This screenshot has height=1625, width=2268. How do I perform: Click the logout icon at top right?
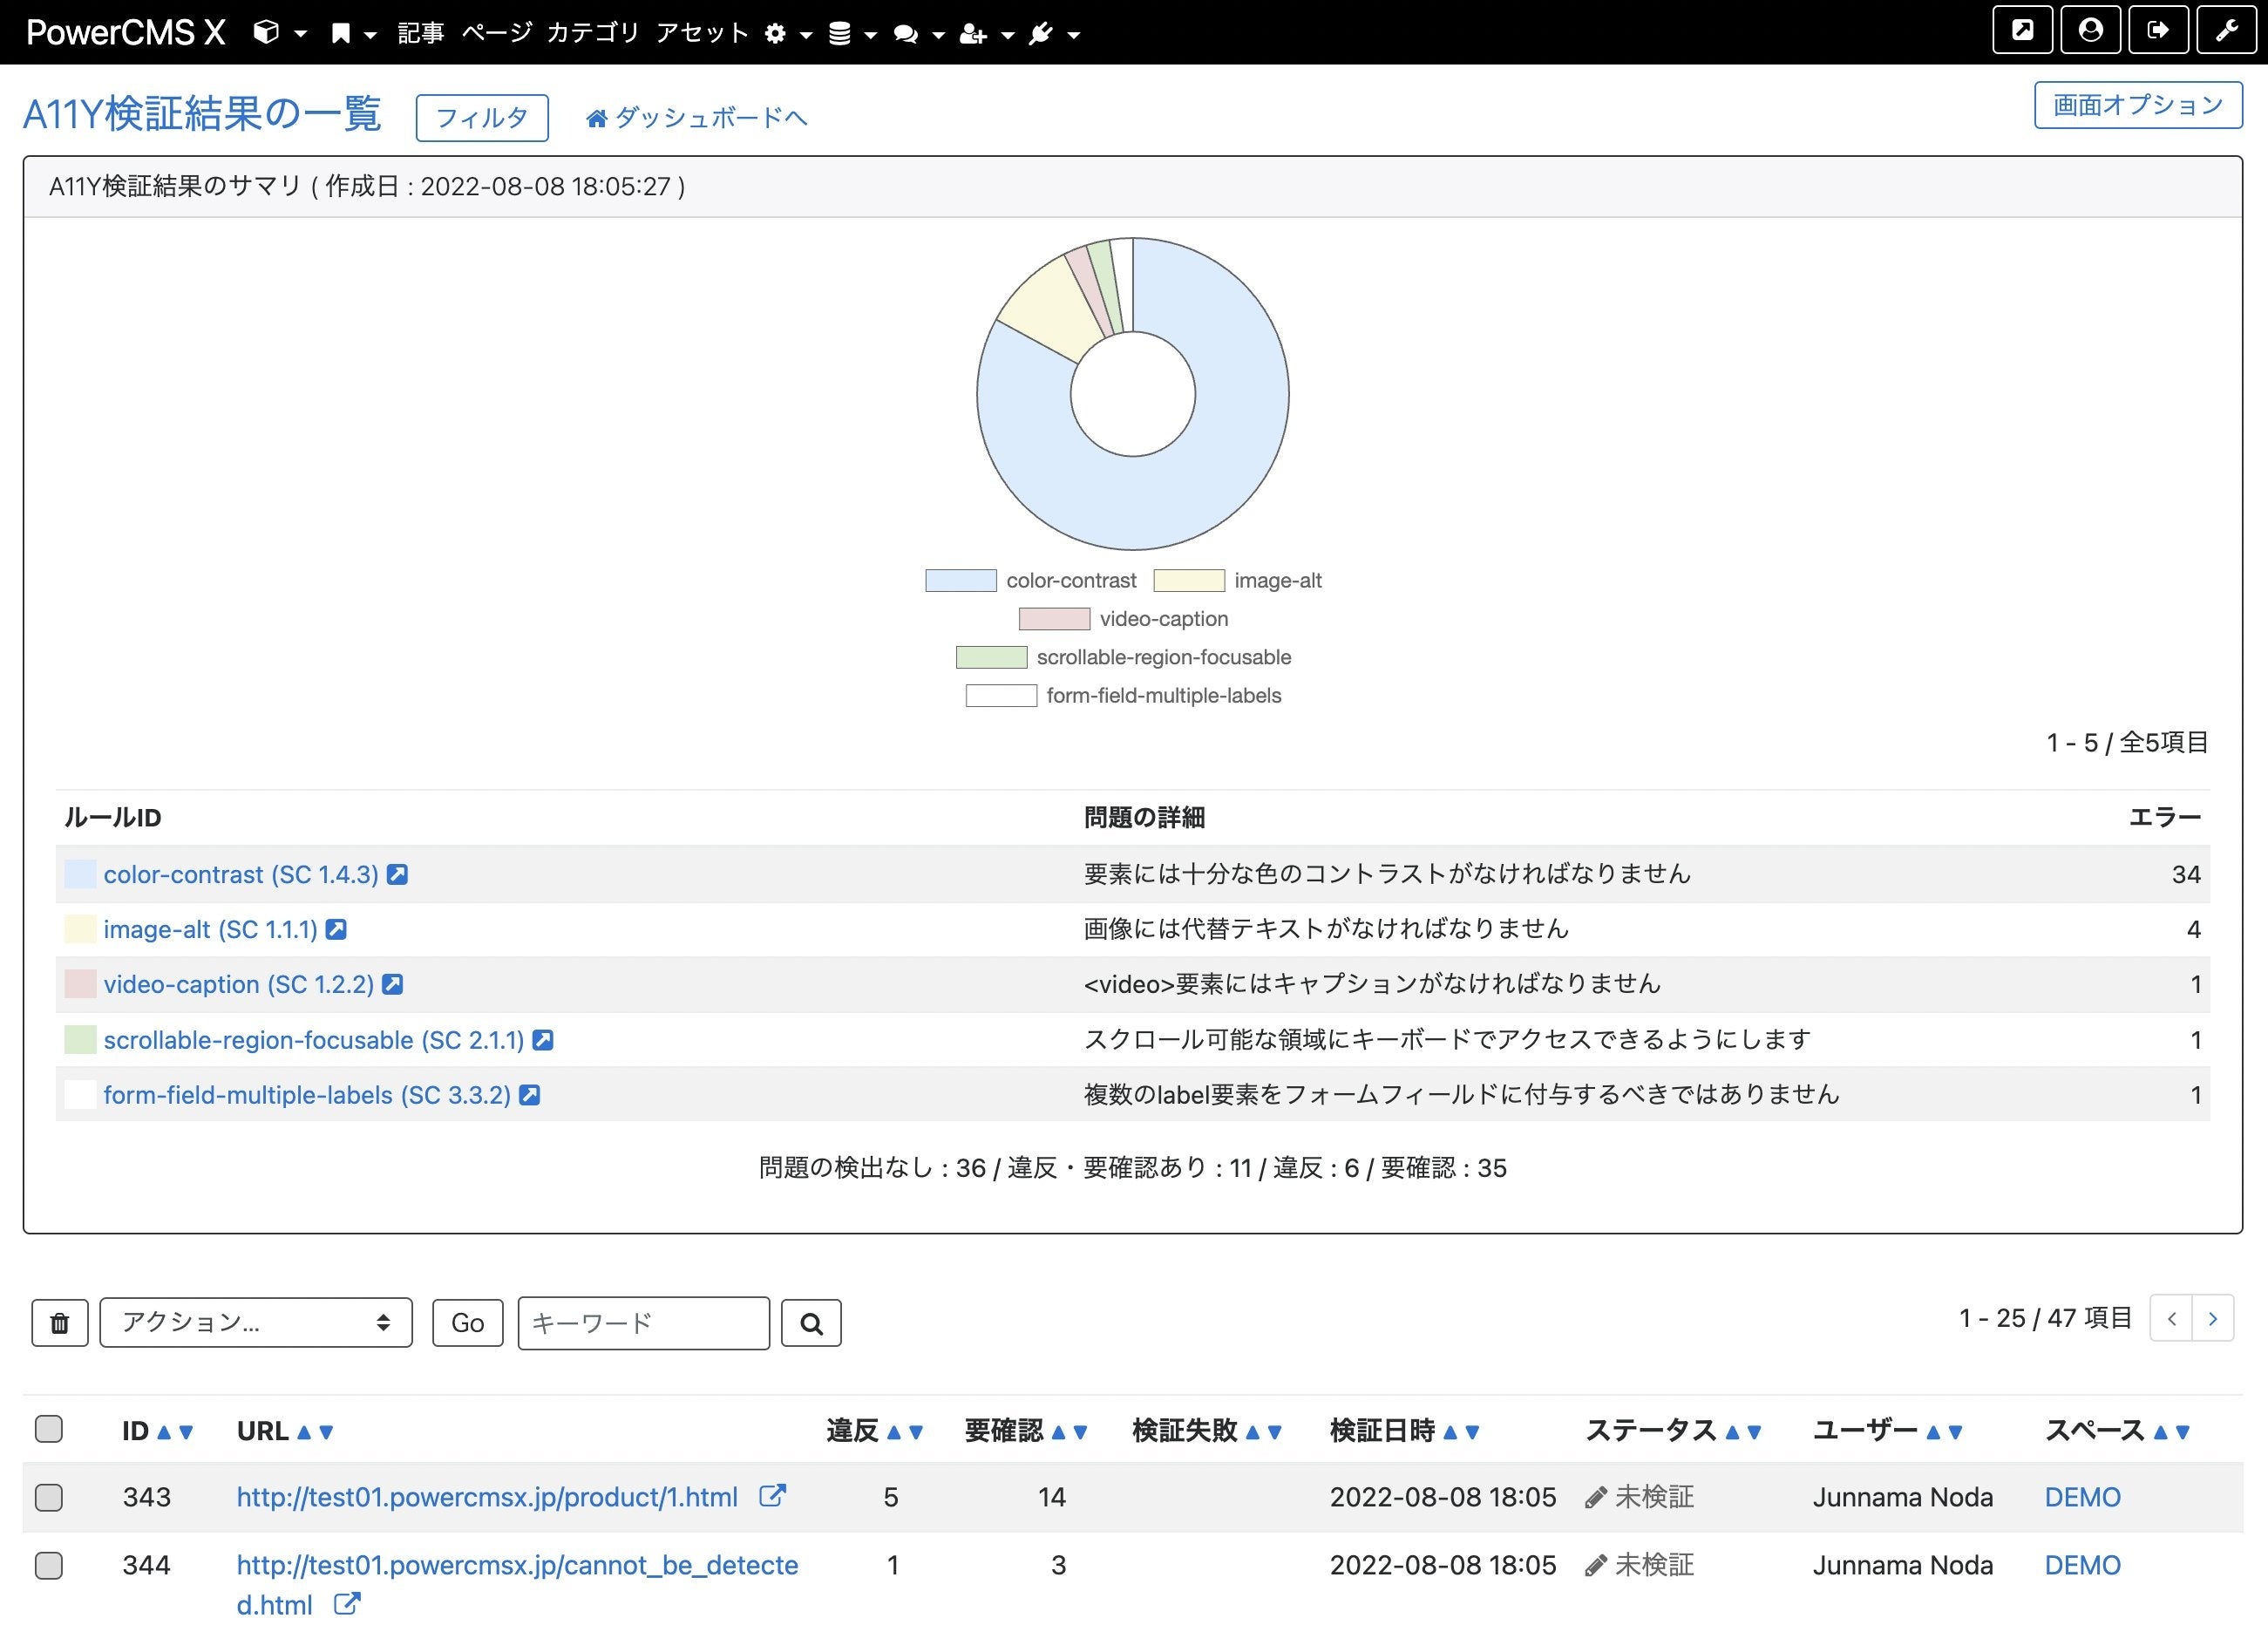(x=2159, y=30)
